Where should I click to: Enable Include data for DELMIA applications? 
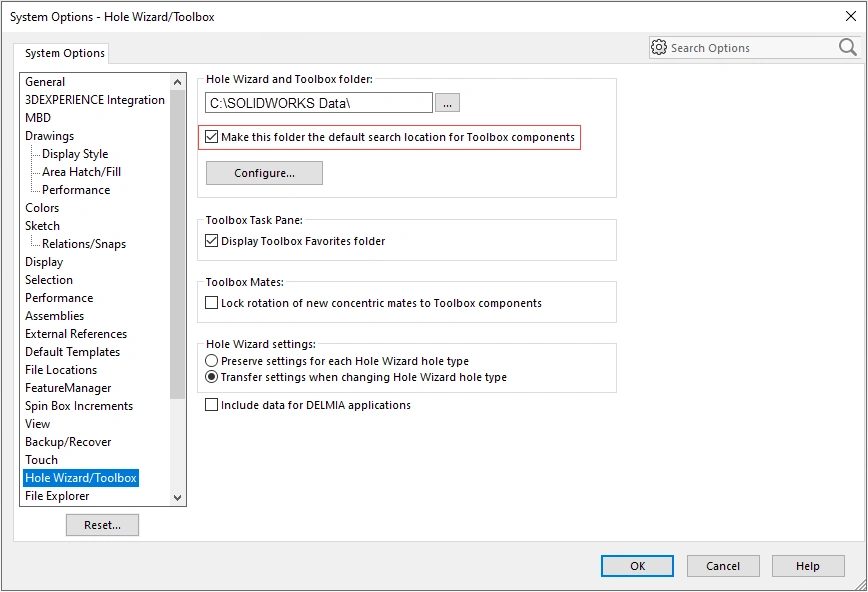point(212,405)
